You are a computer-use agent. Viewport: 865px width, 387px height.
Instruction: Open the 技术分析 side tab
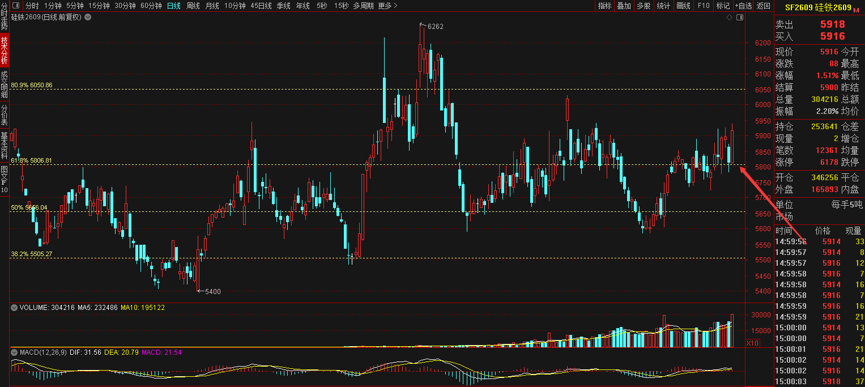coord(4,51)
